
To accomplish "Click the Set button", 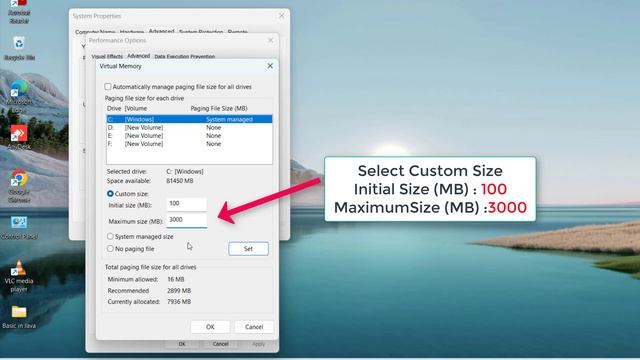I will pyautogui.click(x=249, y=249).
